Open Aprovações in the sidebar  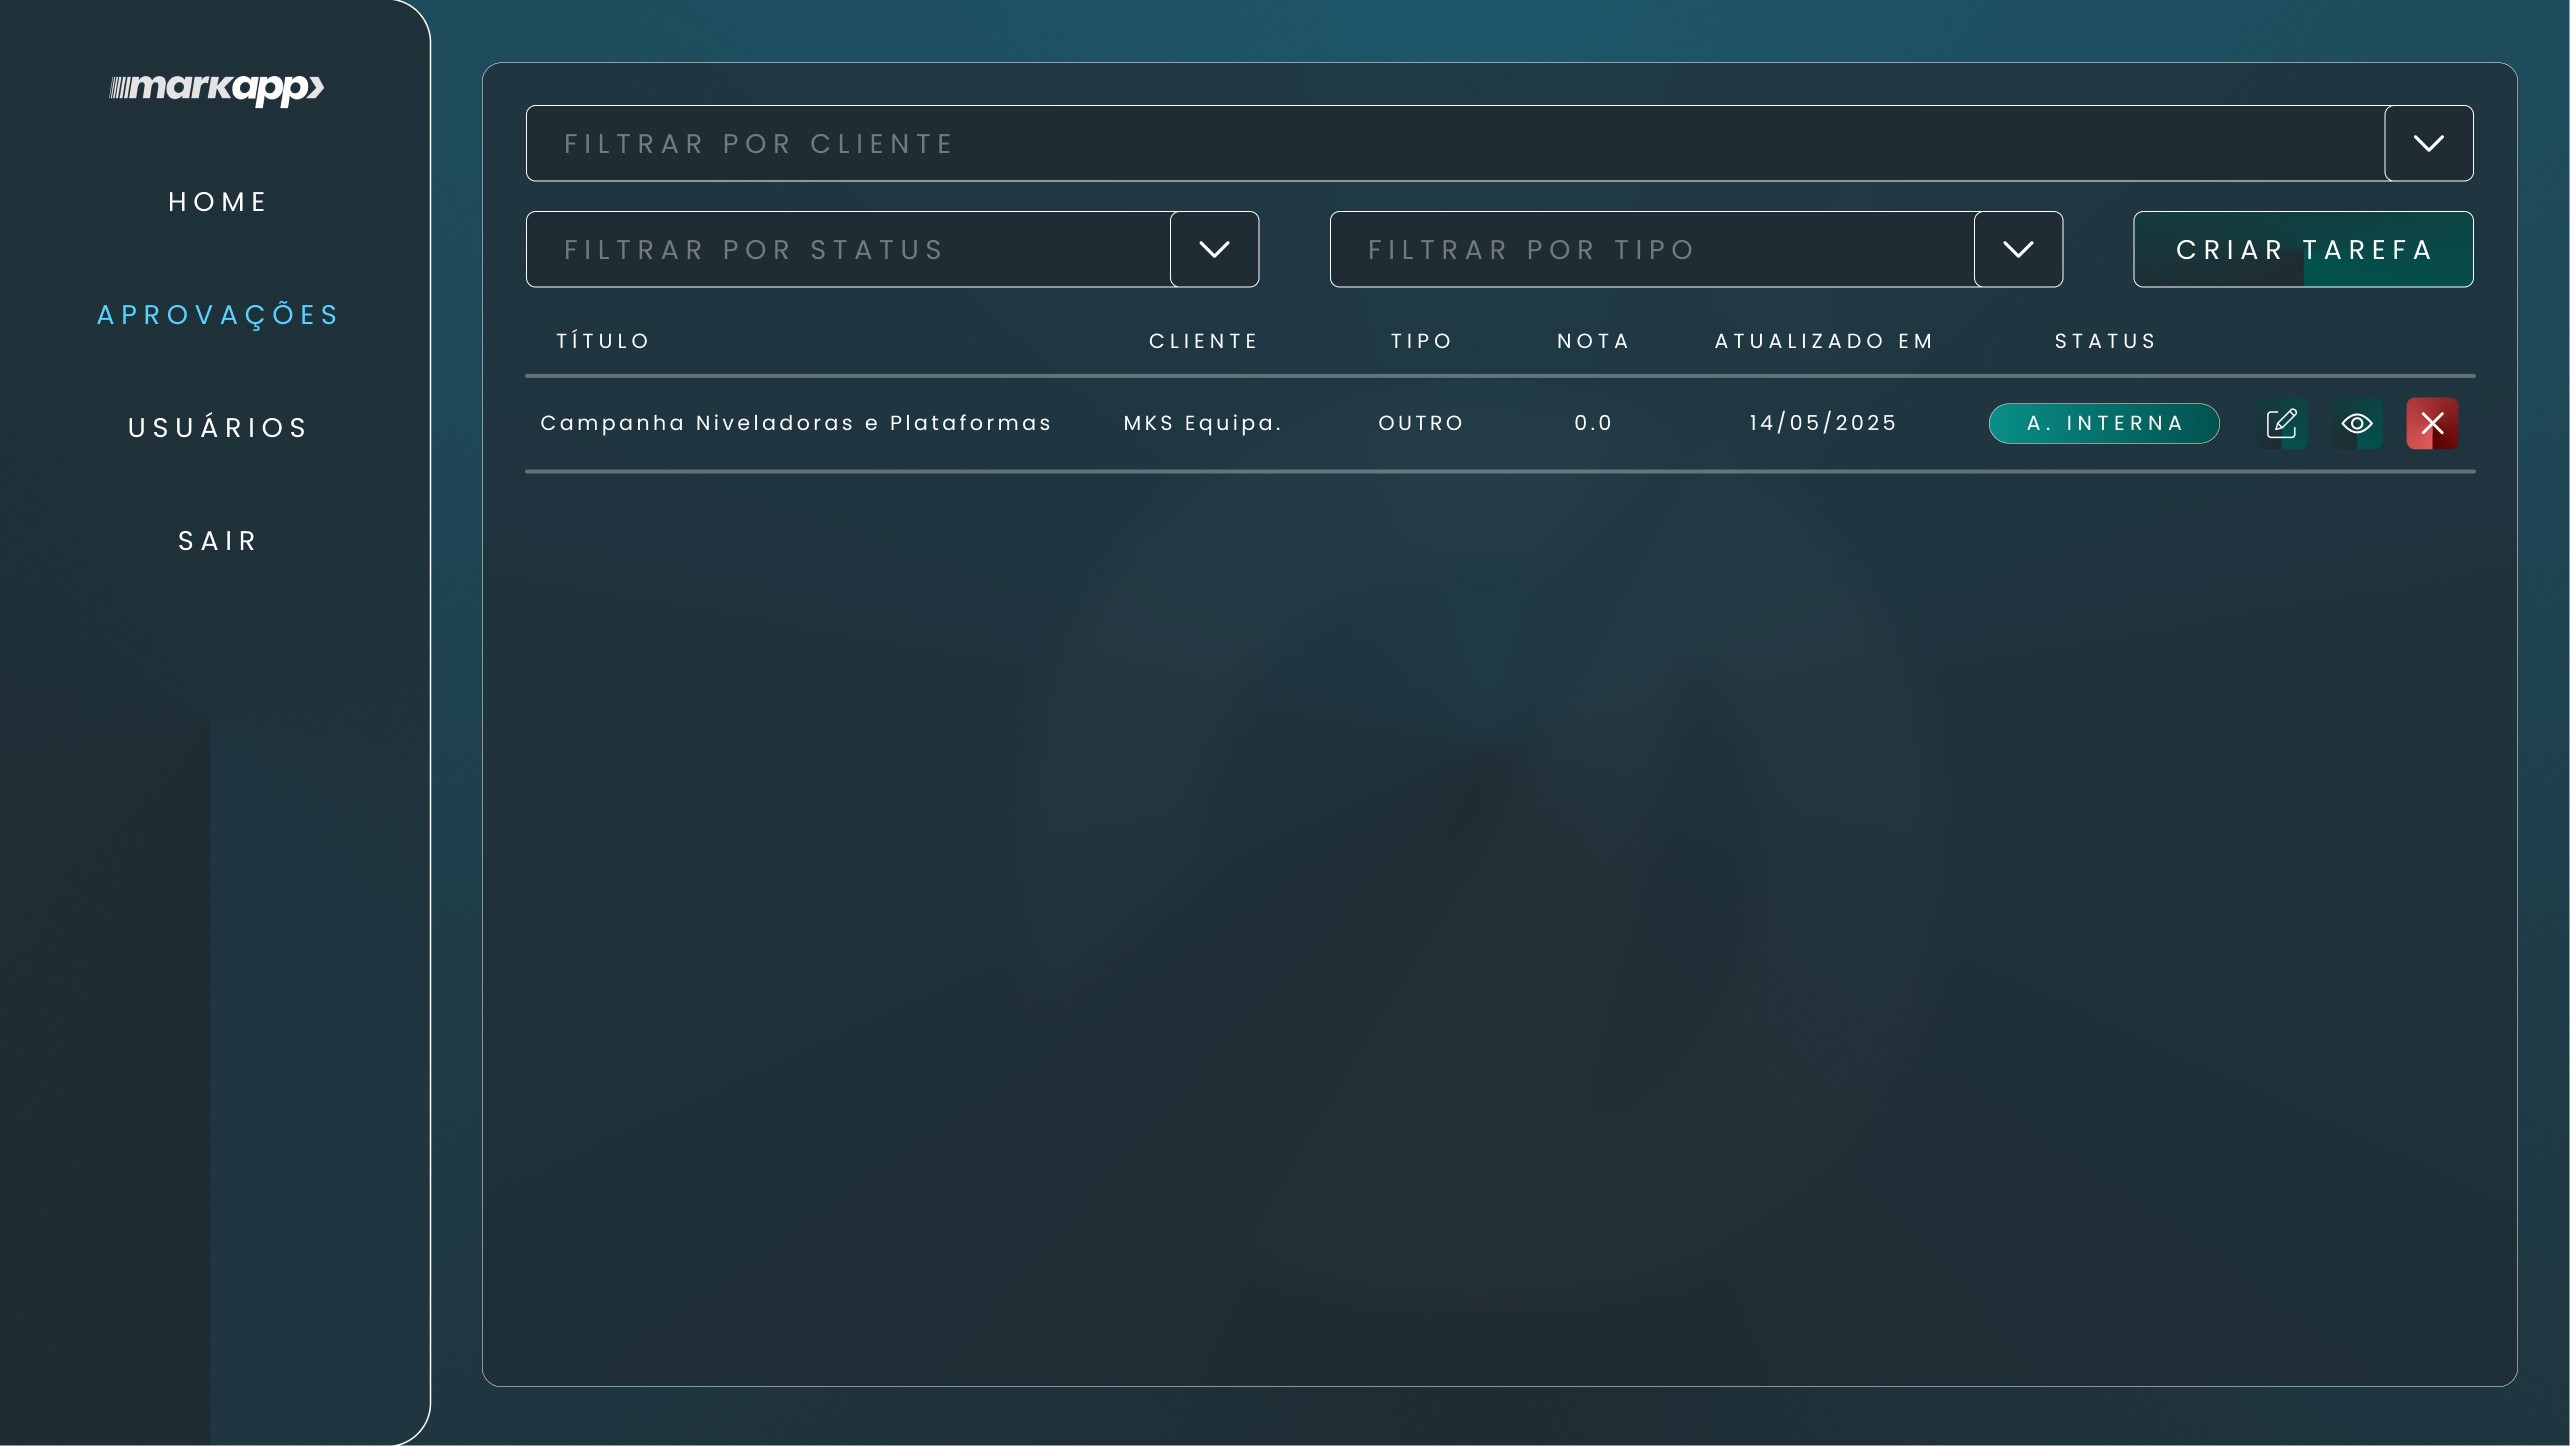click(217, 315)
